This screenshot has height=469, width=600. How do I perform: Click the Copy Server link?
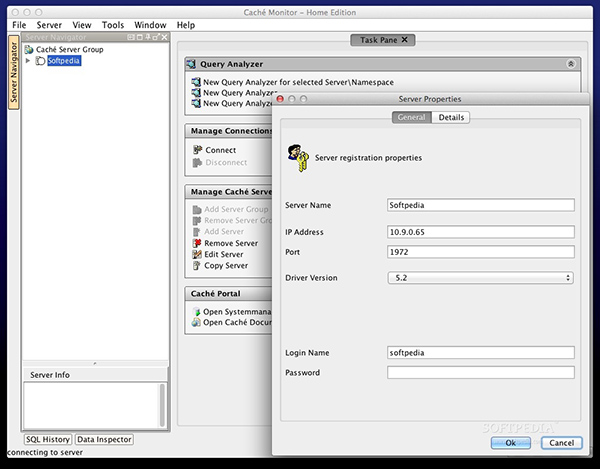coord(226,265)
